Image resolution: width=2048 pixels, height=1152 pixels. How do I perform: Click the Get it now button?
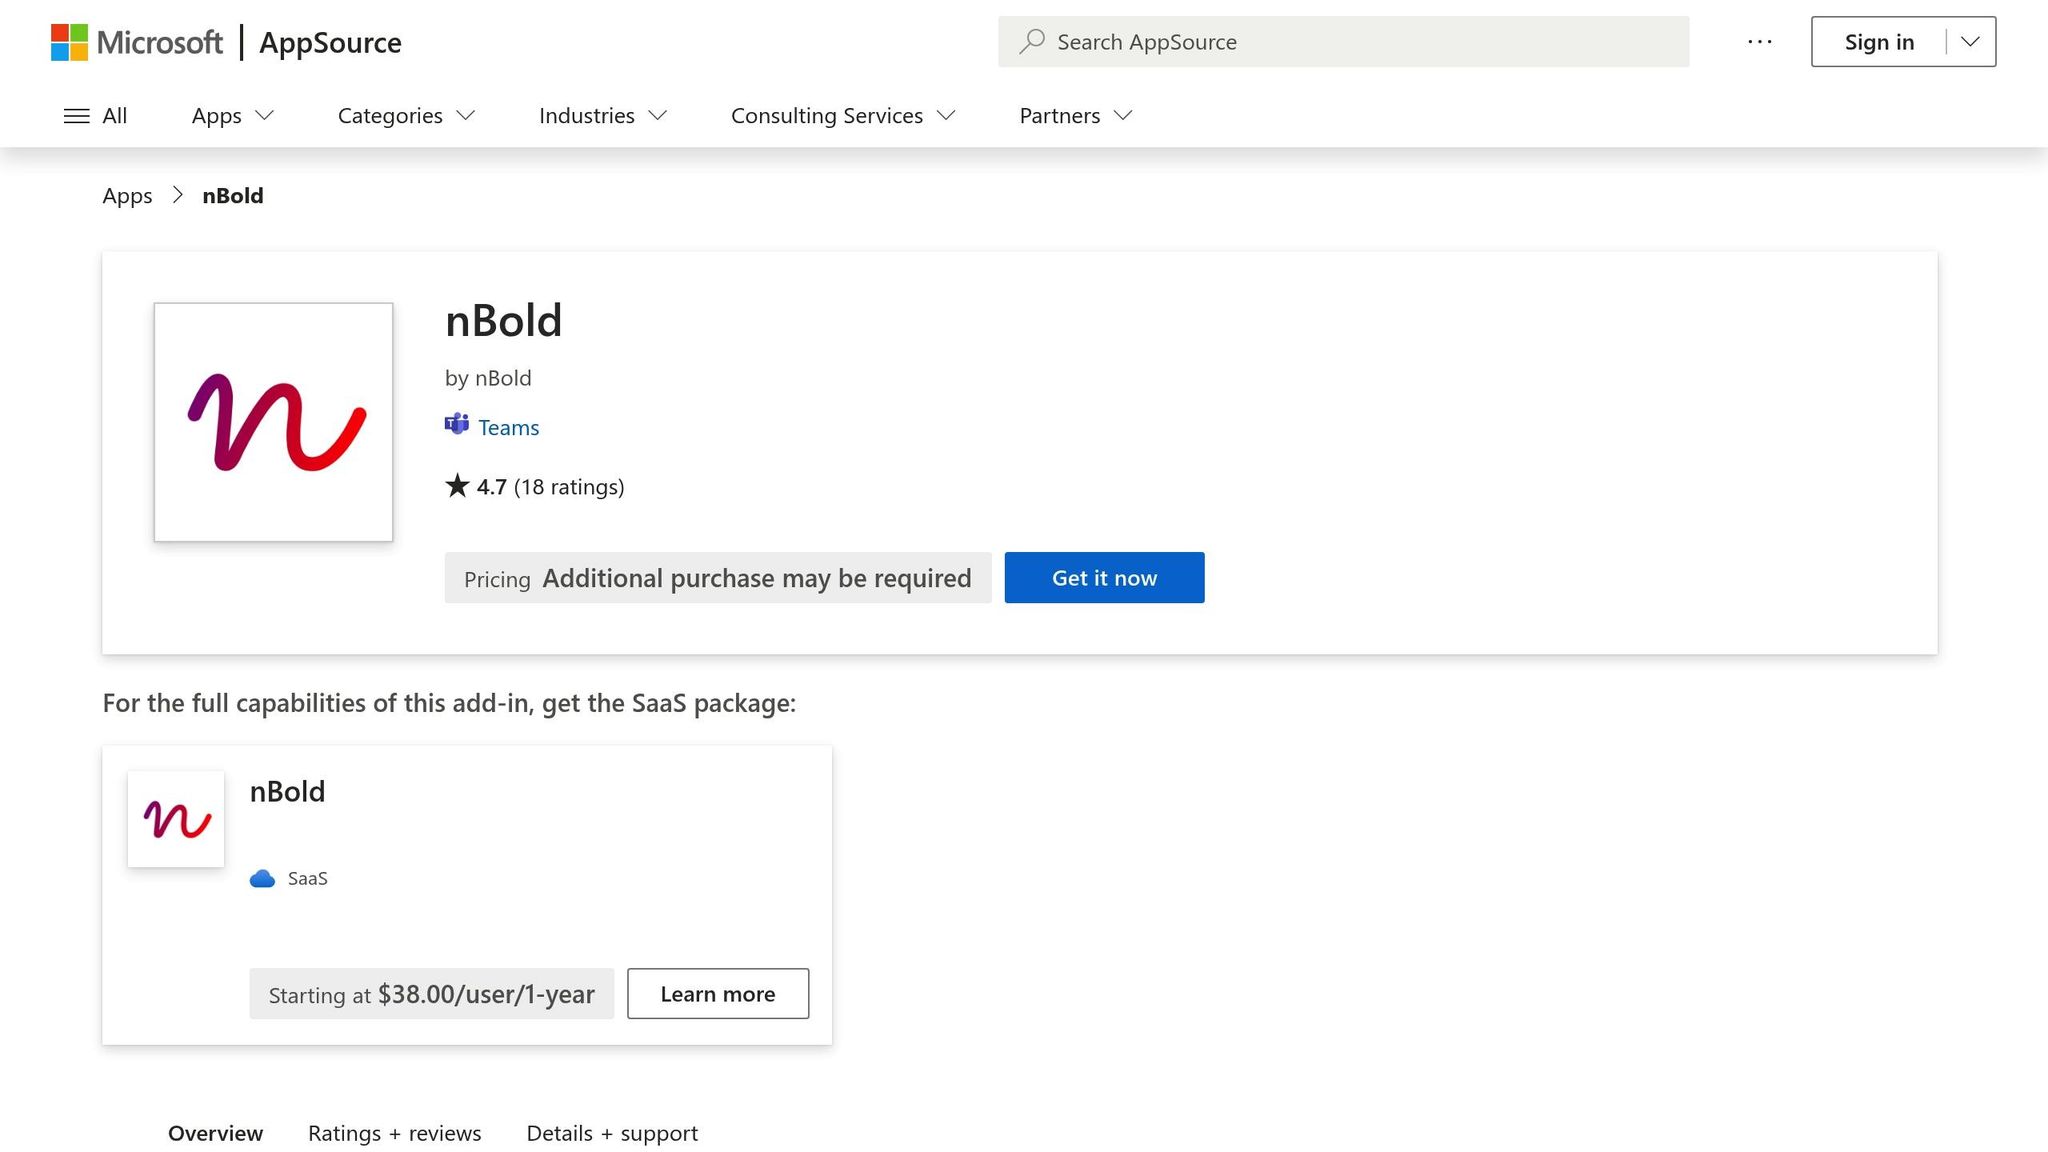coord(1104,578)
